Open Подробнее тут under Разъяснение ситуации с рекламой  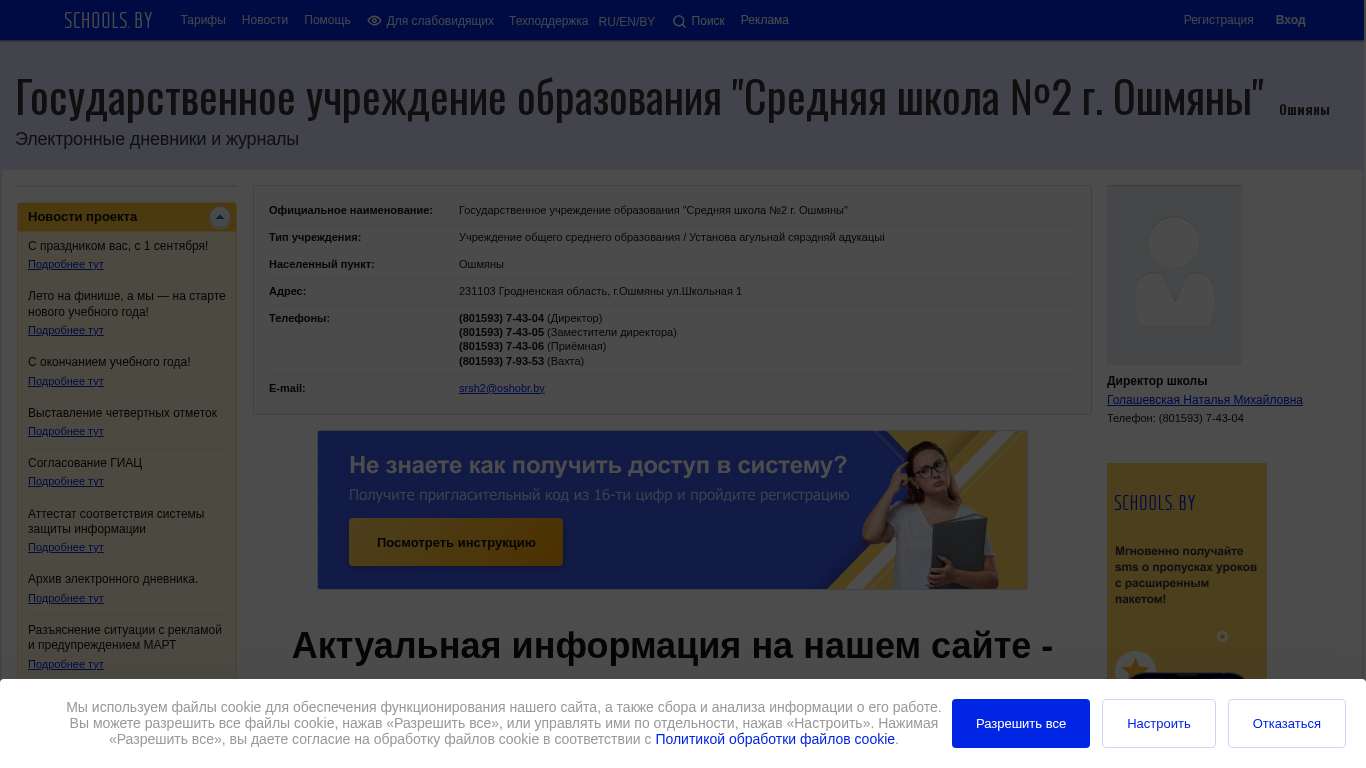66,664
